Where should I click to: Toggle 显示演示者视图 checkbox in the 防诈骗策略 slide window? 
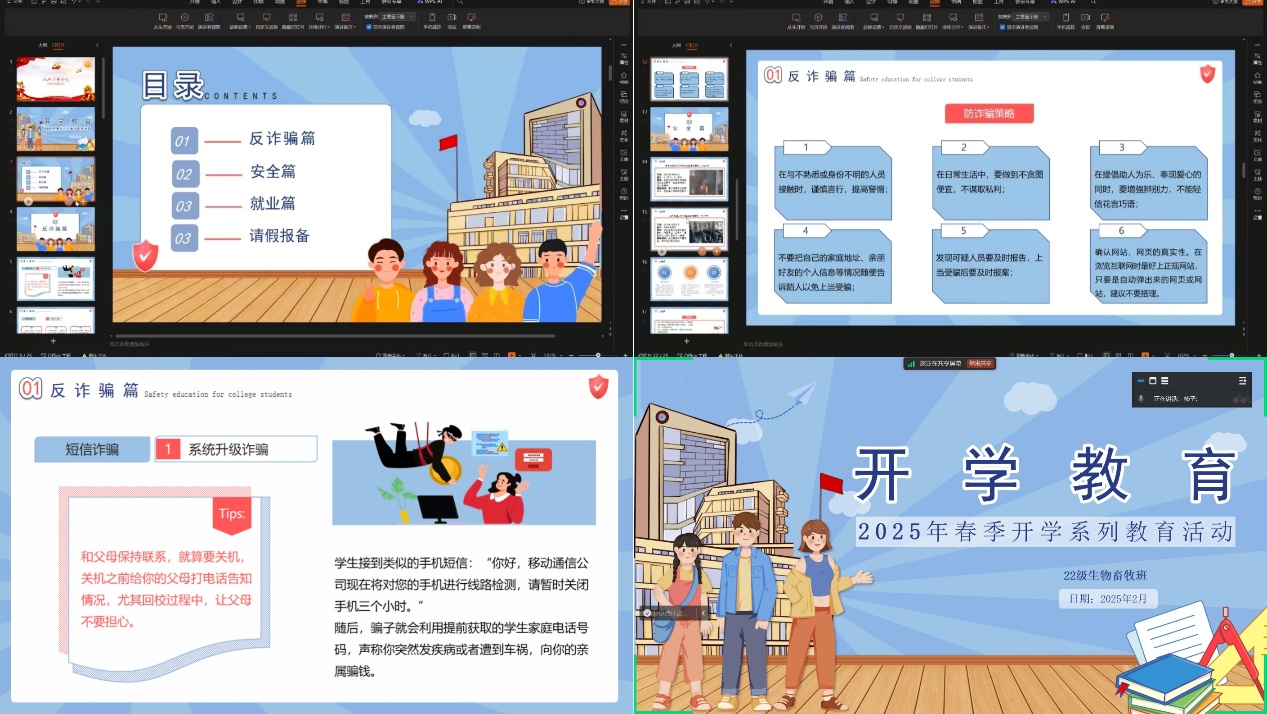(1002, 27)
